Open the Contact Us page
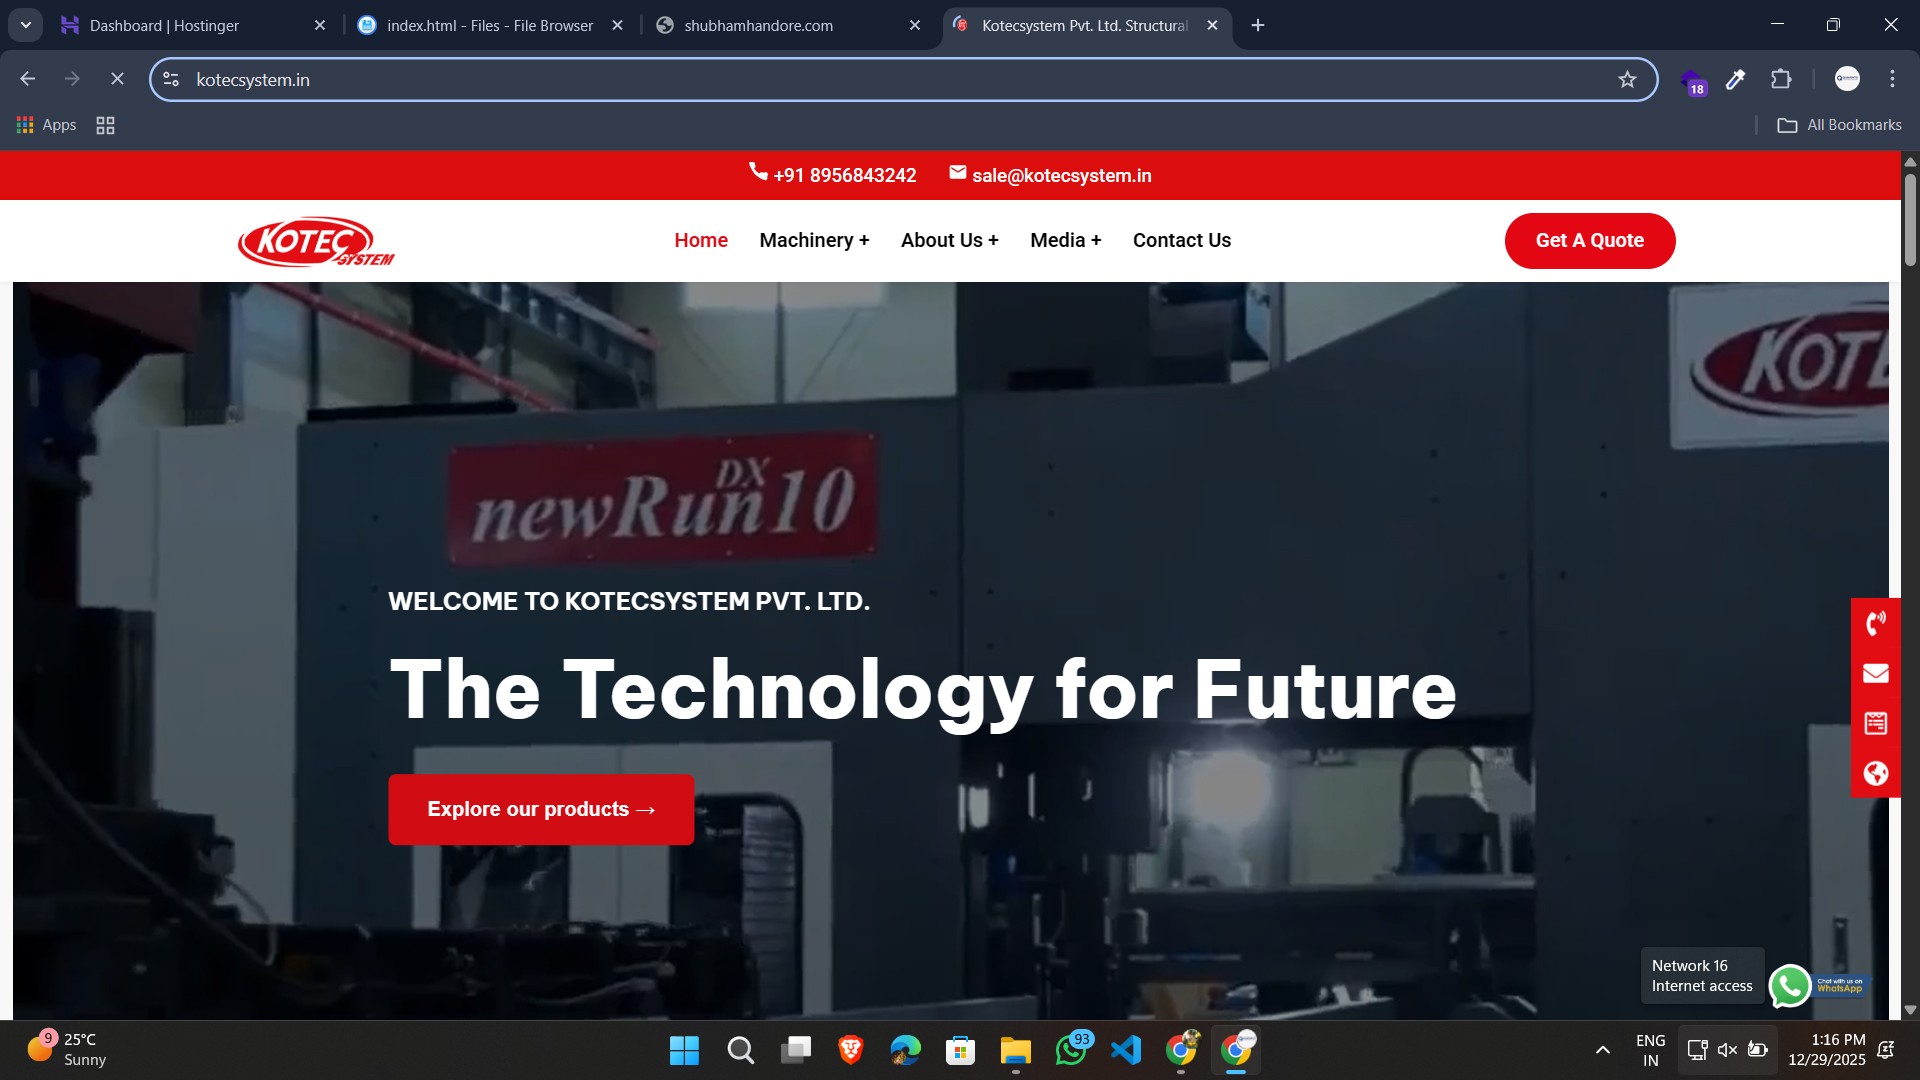The width and height of the screenshot is (1920, 1080). pos(1181,240)
